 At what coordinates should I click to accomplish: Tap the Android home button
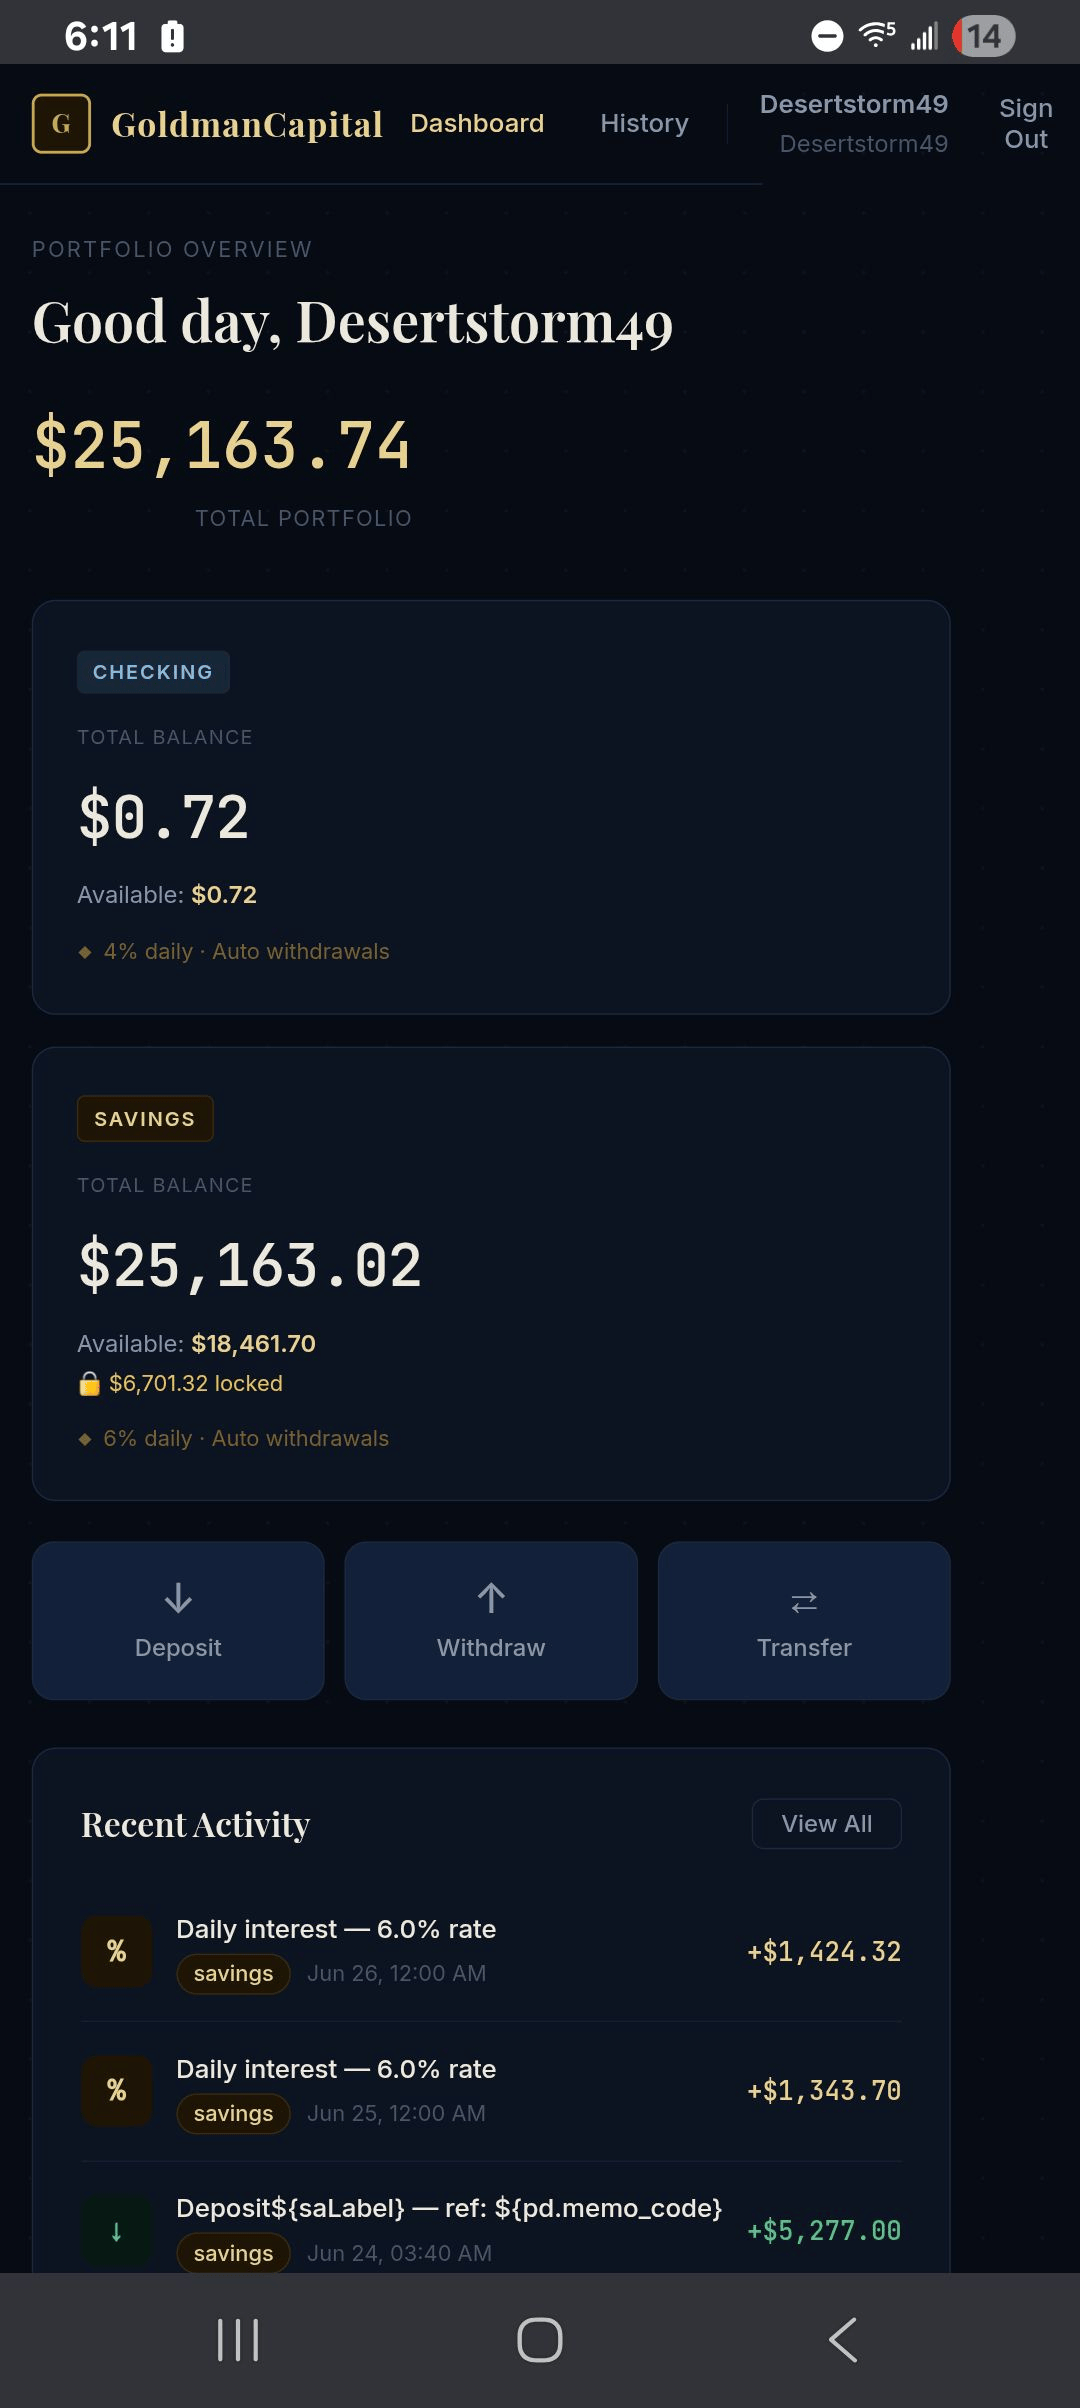pyautogui.click(x=540, y=2340)
